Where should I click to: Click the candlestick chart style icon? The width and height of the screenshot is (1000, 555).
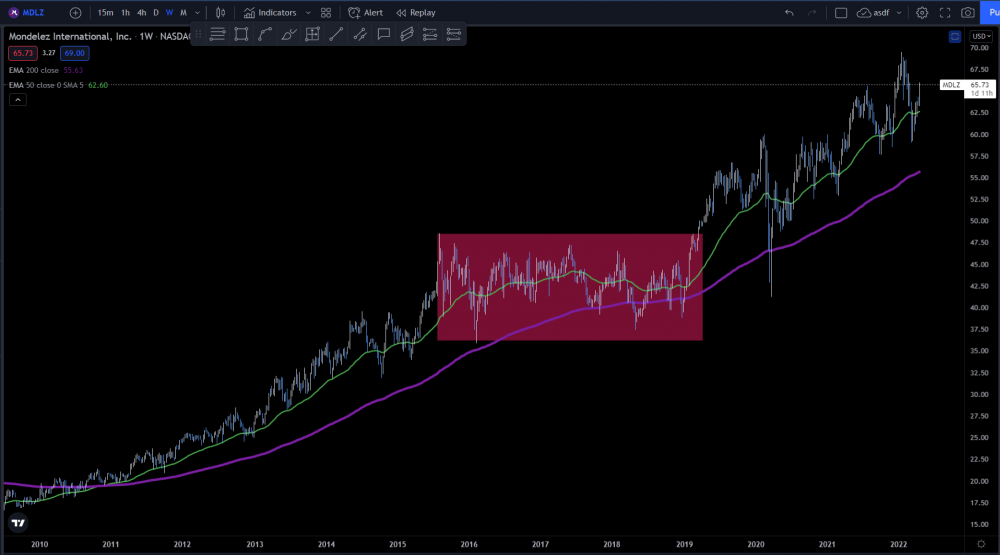(221, 13)
